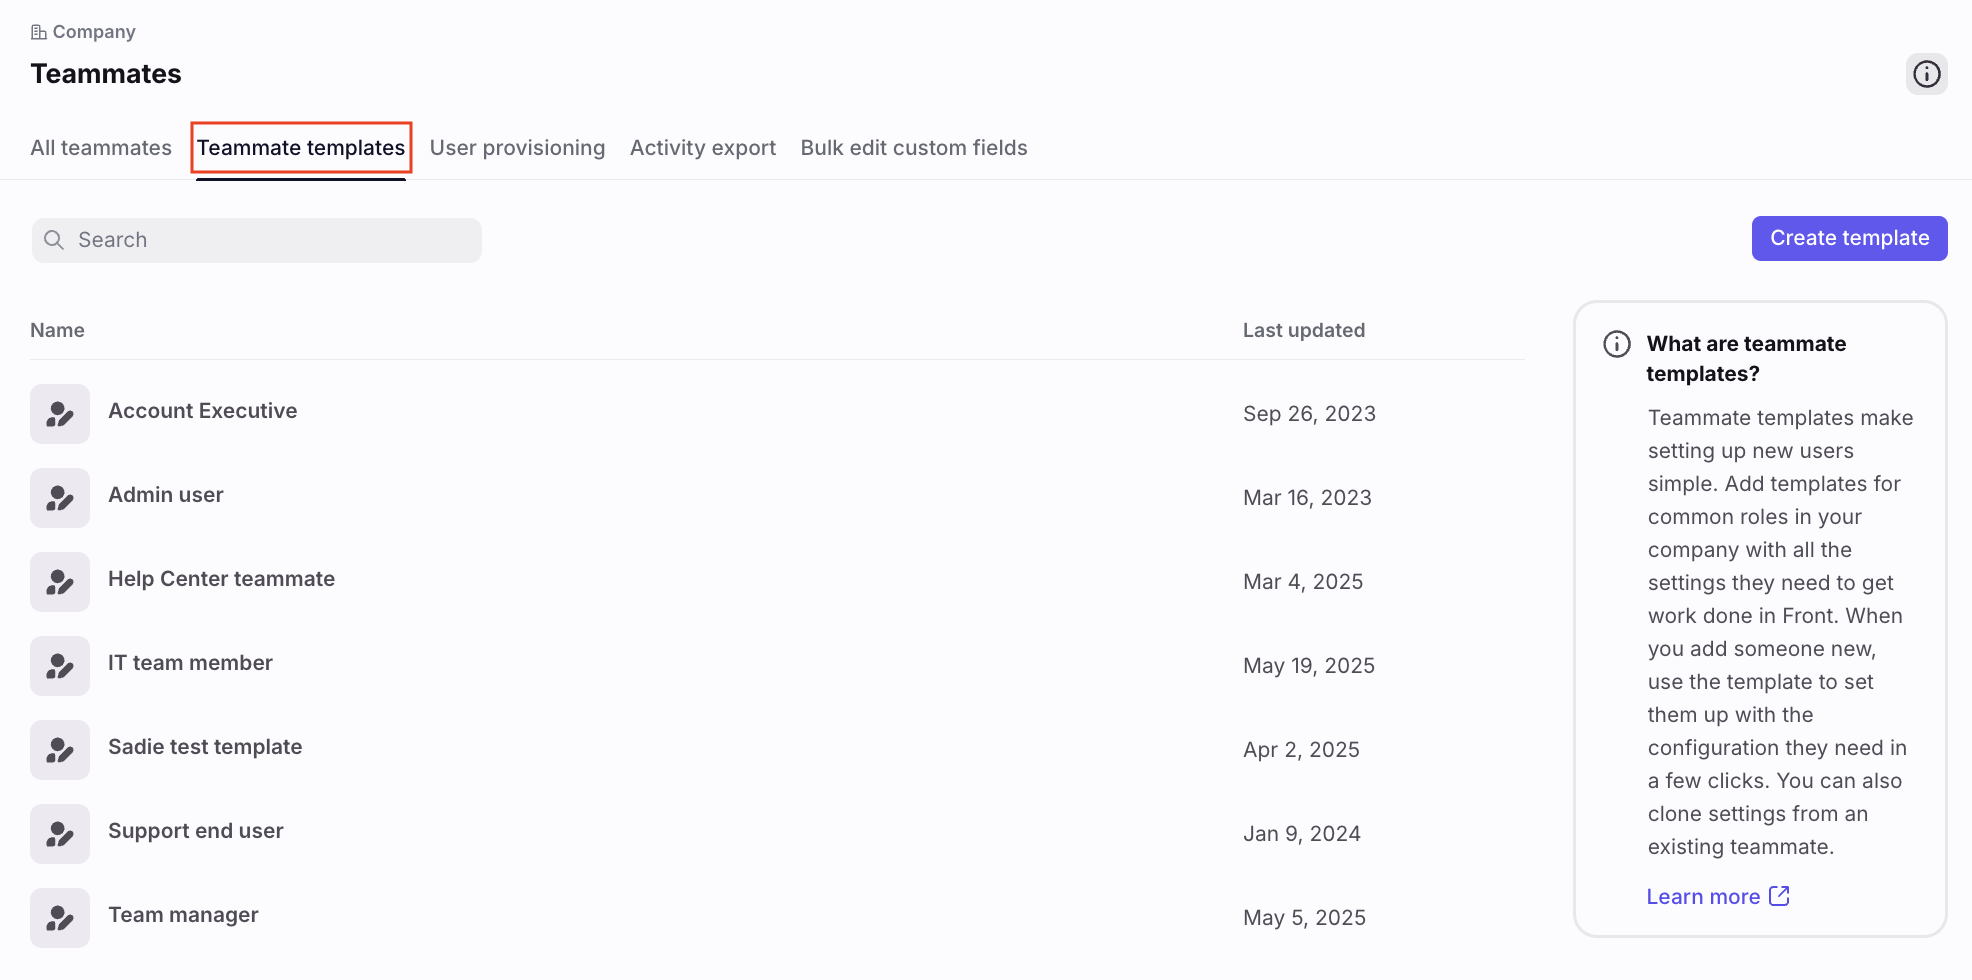Switch to the All teammates tab
This screenshot has height=980, width=1972.
coord(101,148)
